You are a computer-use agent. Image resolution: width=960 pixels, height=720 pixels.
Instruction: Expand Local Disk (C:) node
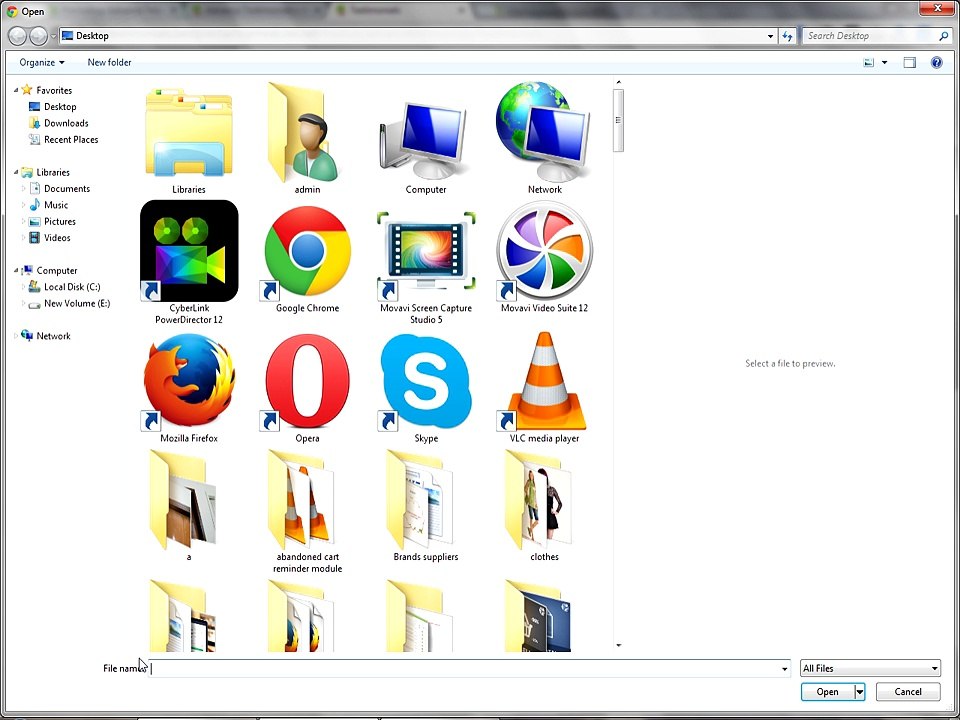[24, 287]
